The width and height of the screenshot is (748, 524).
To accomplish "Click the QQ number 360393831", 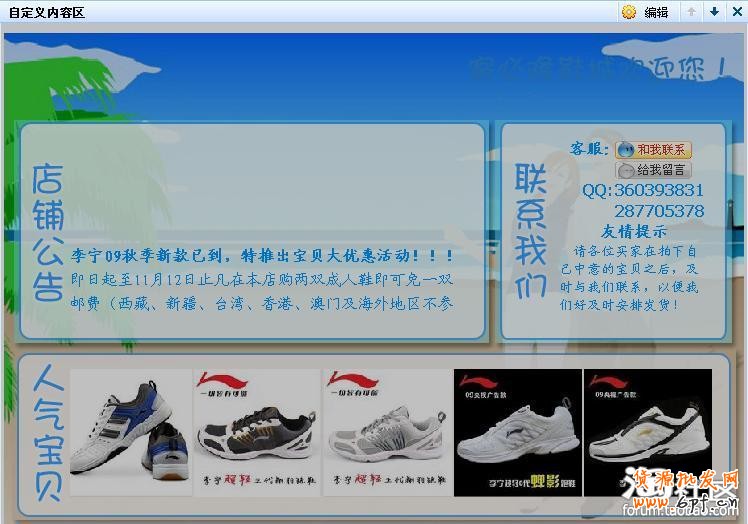I will coord(658,190).
